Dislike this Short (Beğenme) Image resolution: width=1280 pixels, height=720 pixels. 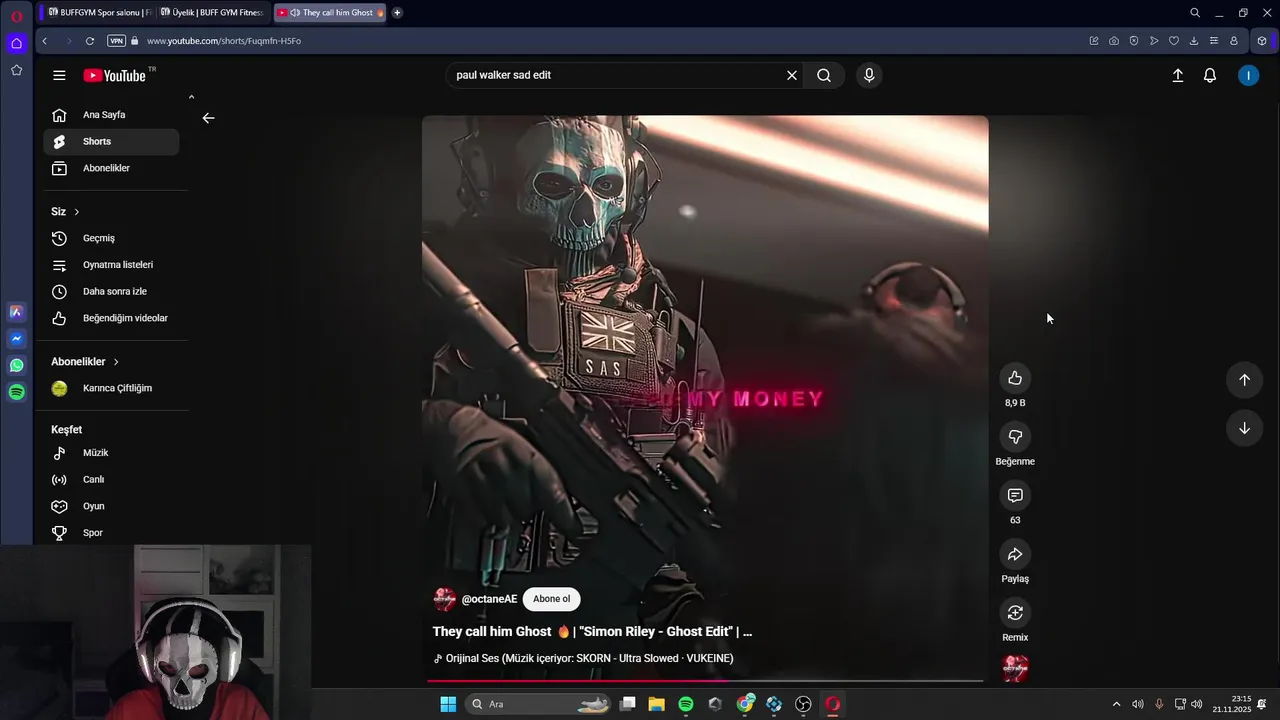tap(1015, 437)
